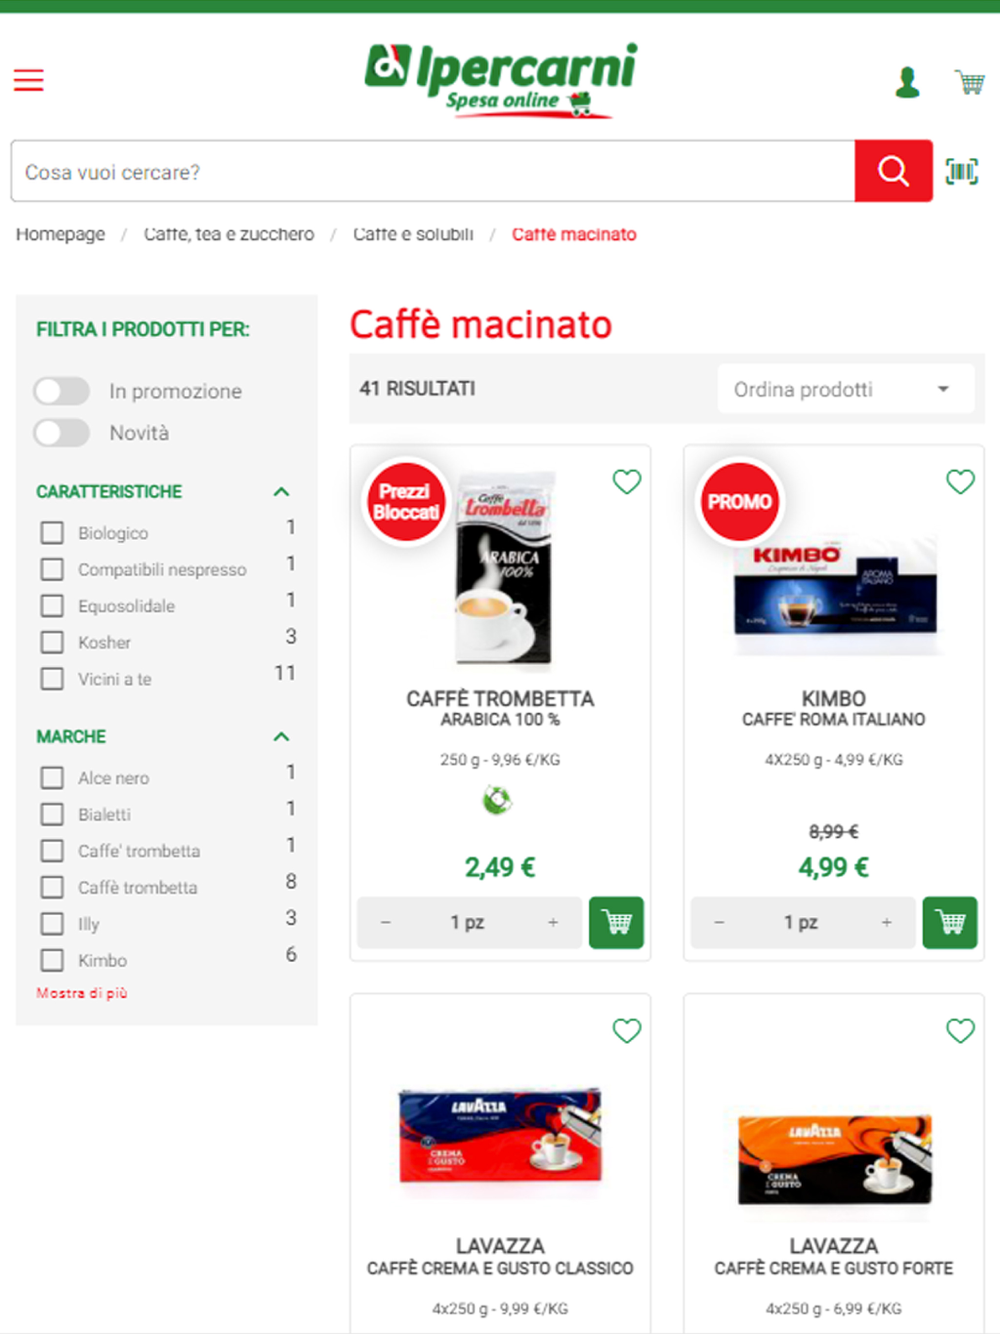Collapse the Marche filter section
The width and height of the screenshot is (1000, 1334).
coord(281,736)
